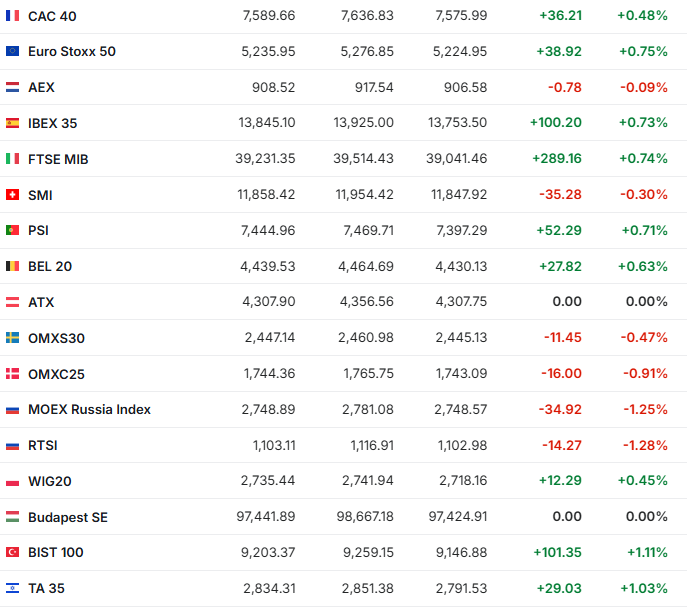The width and height of the screenshot is (687, 607).
Task: Select the AEX index name
Action: click(x=41, y=87)
